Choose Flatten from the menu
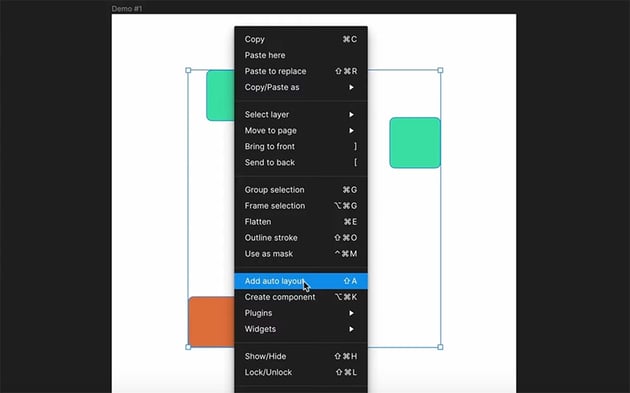The height and width of the screenshot is (393, 630). coord(301,222)
